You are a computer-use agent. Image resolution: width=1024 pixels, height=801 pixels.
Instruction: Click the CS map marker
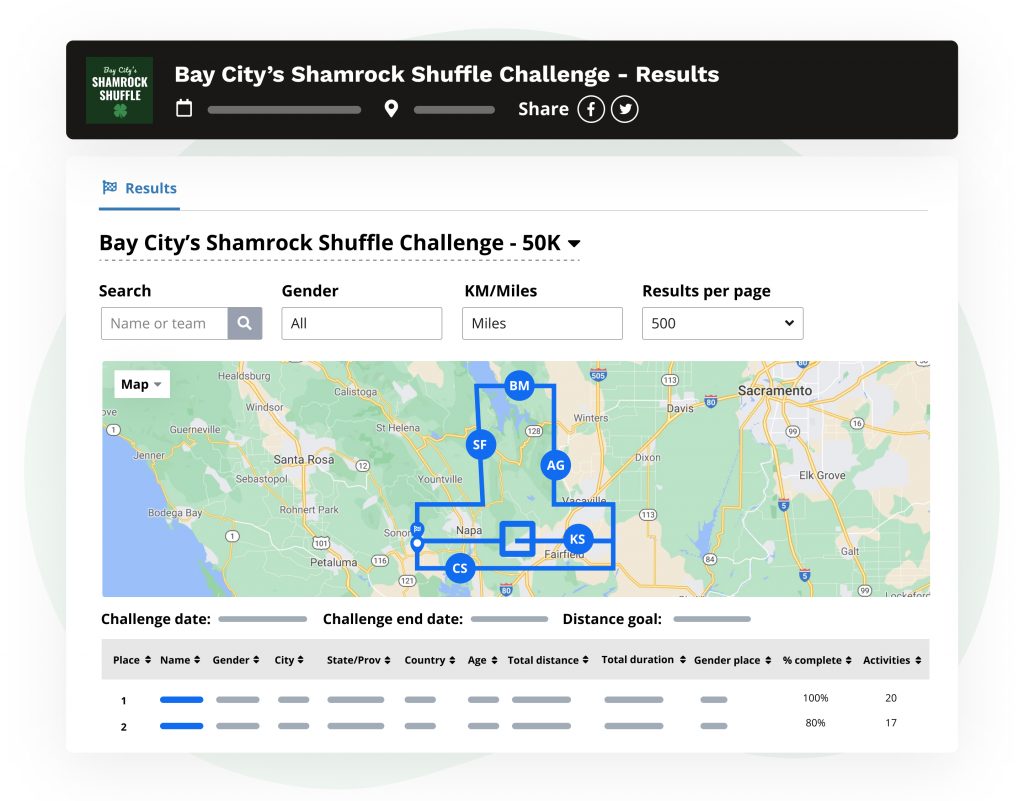tap(459, 568)
